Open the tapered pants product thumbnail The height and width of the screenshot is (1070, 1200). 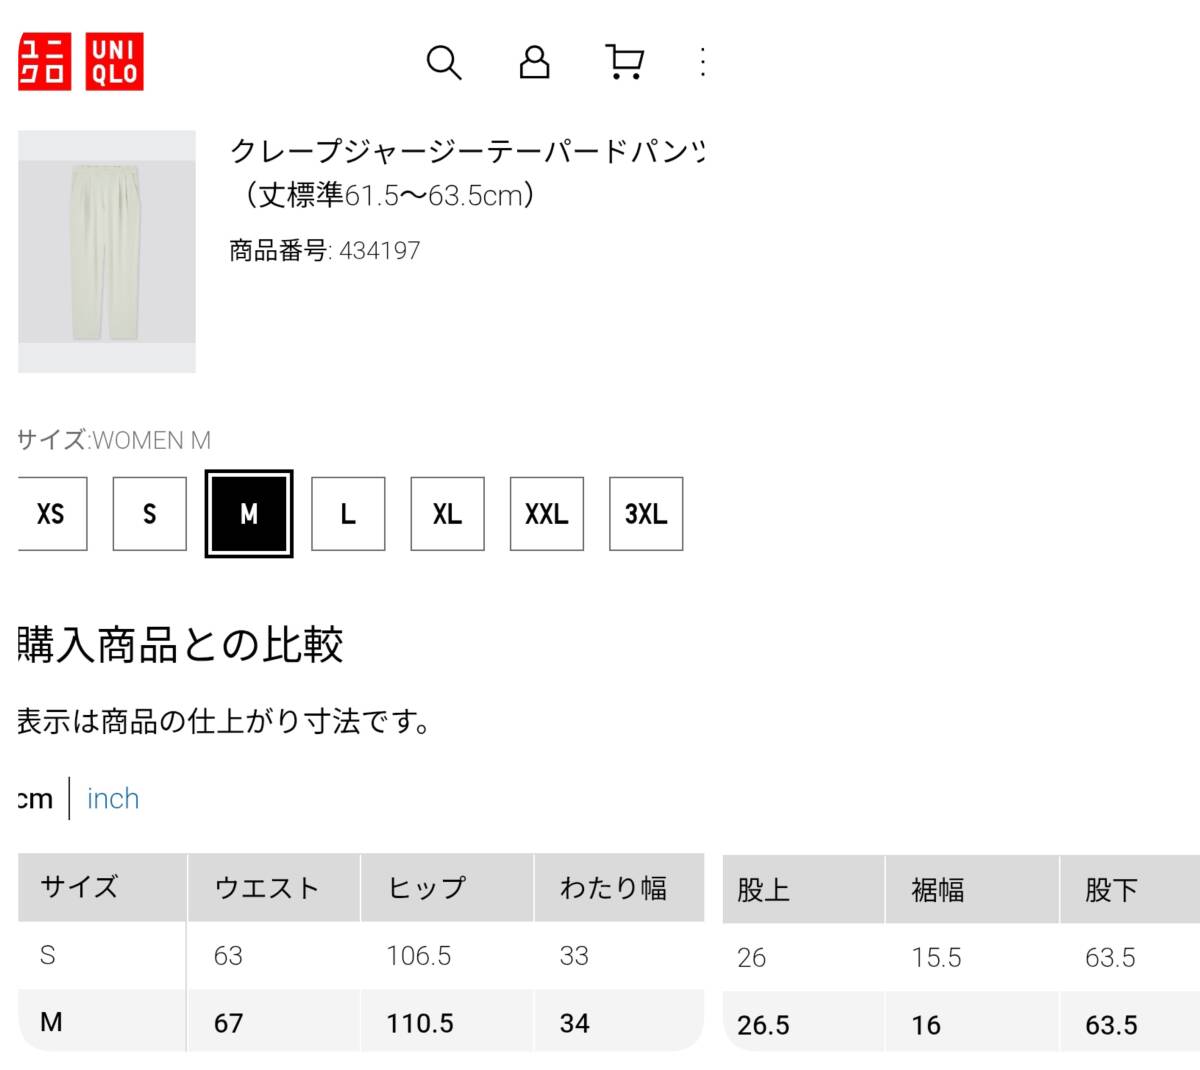click(107, 252)
